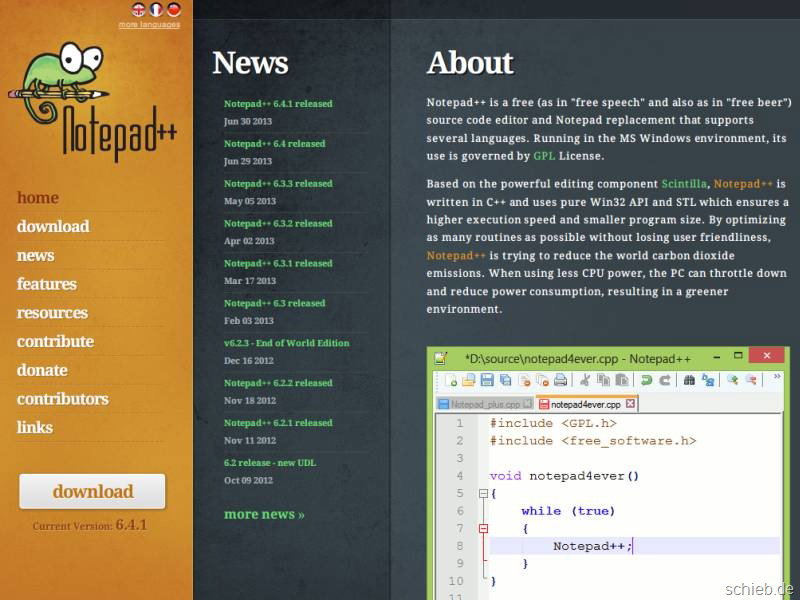This screenshot has height=600, width=800.
Task: Click the Find binoculars icon
Action: click(x=690, y=380)
